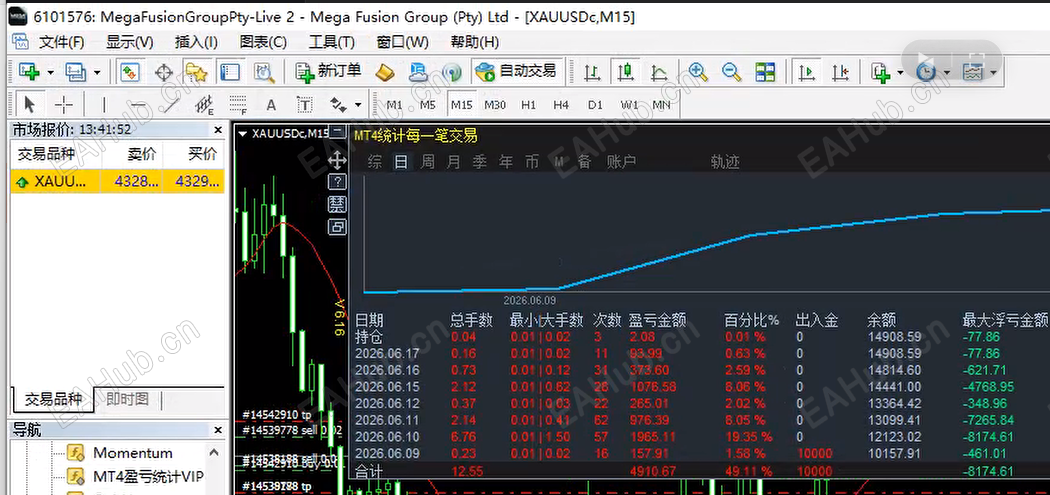The image size is (1050, 495).
Task: Open MetaEditor with the yellow book icon
Action: click(384, 72)
